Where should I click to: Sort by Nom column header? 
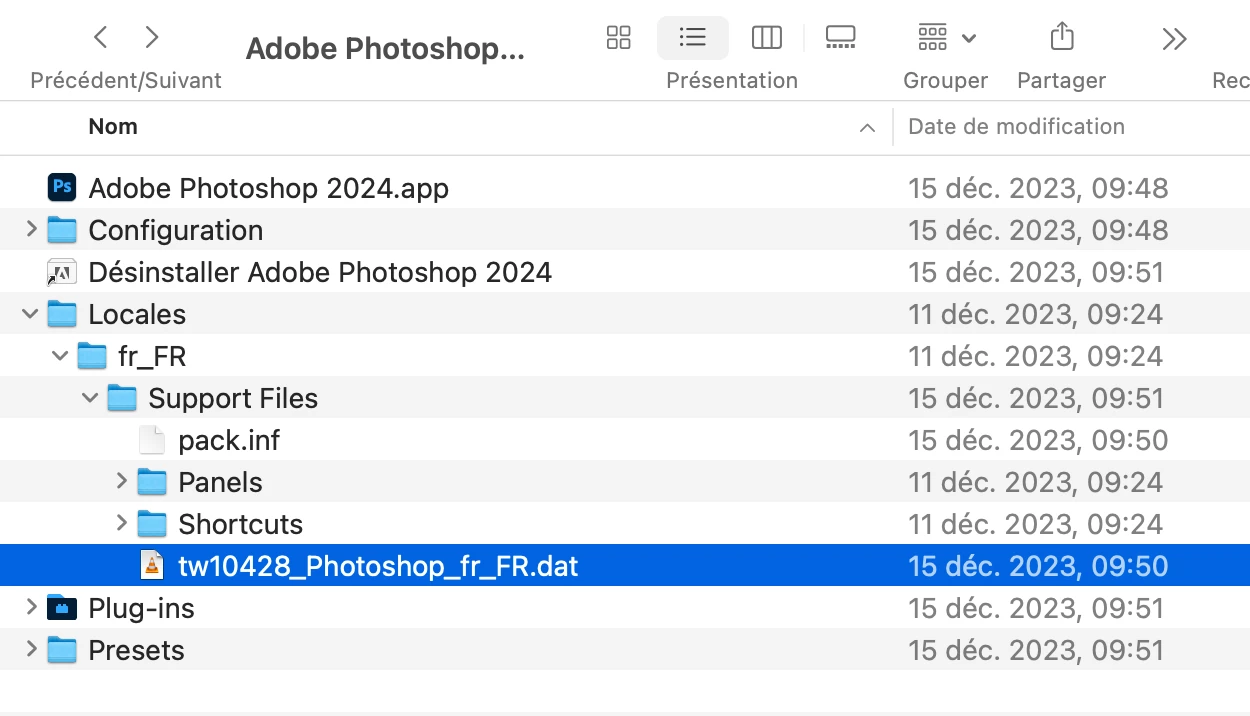tap(113, 127)
